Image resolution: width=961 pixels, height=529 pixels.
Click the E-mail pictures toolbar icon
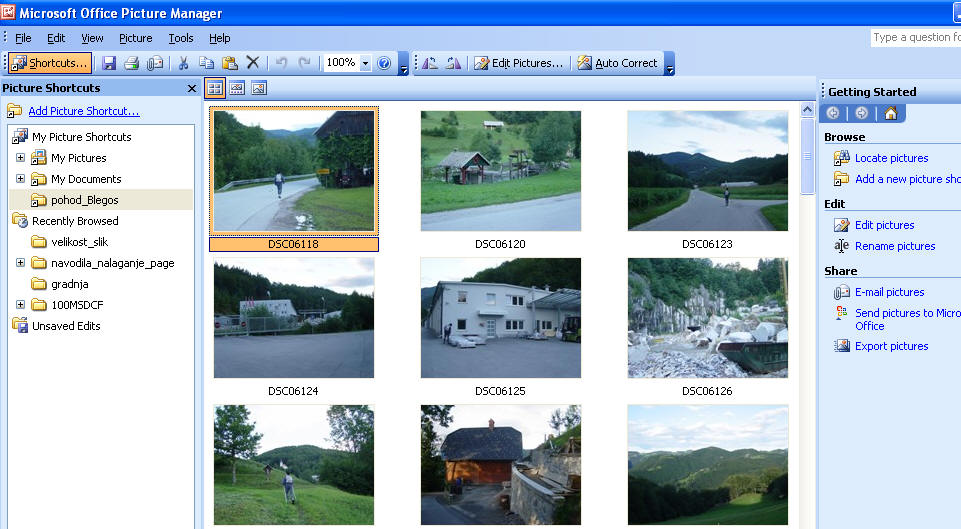pyautogui.click(x=154, y=63)
